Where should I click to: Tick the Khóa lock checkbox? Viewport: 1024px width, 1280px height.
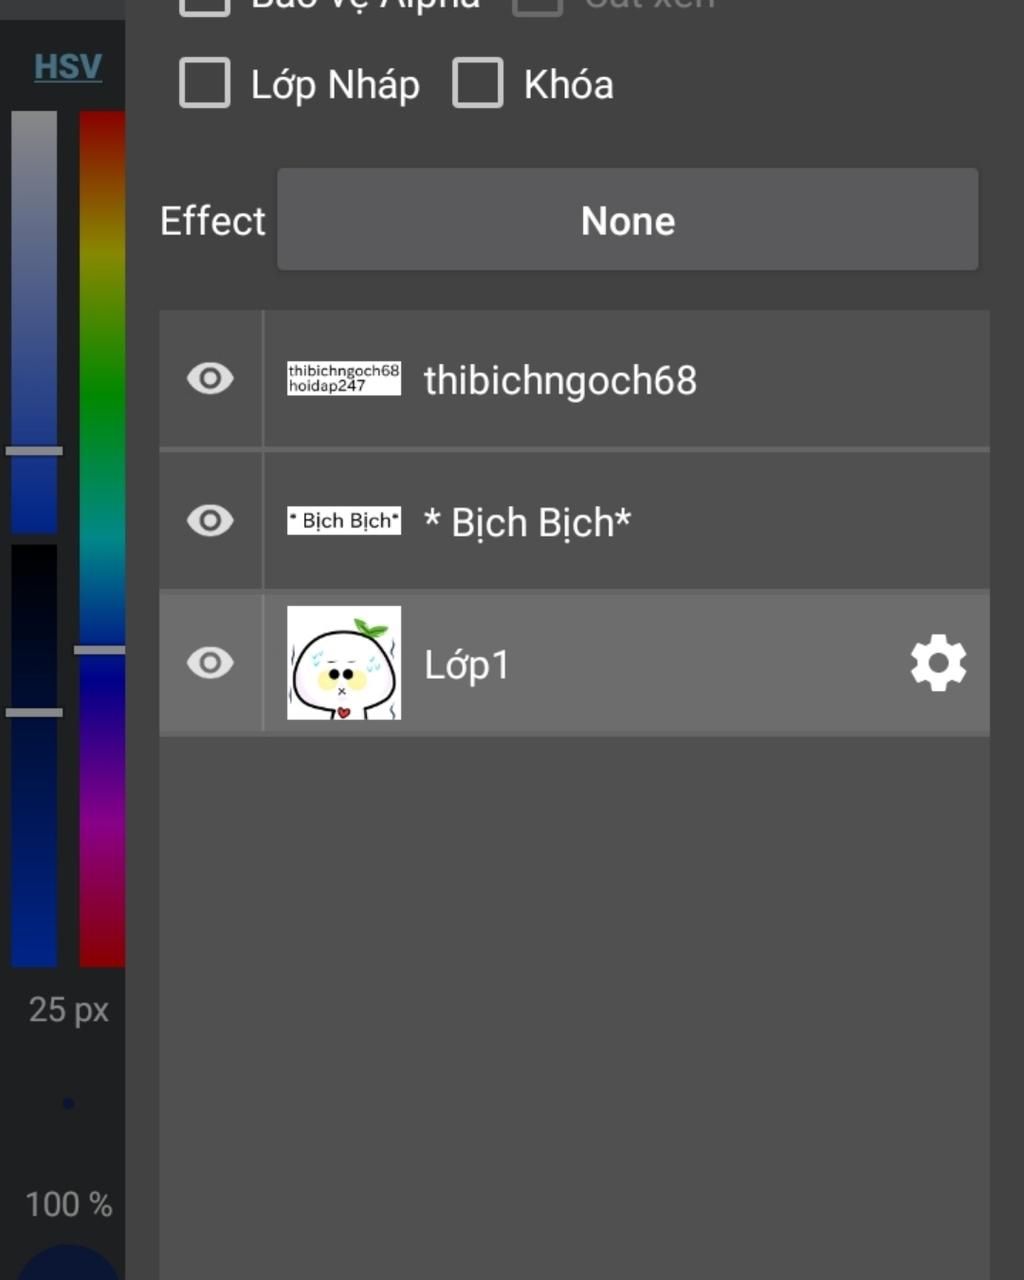click(x=478, y=83)
